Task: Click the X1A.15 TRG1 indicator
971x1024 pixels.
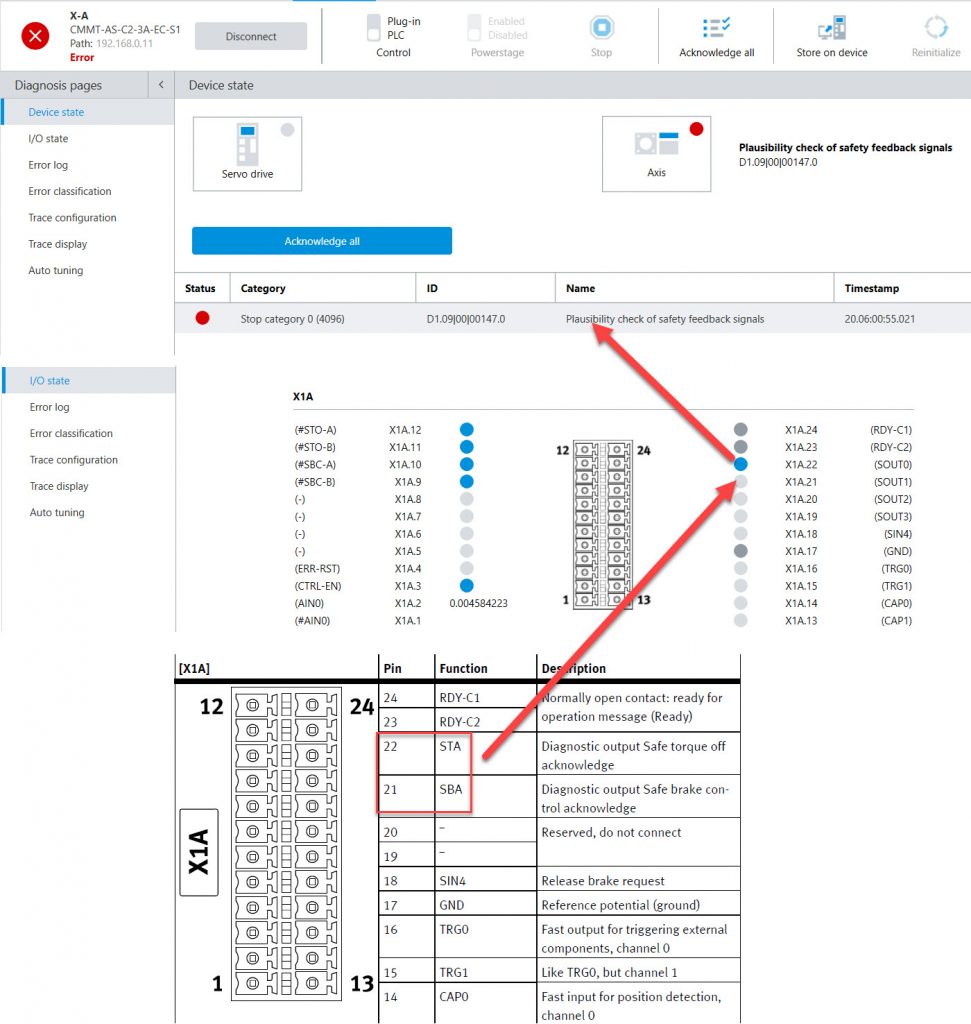Action: click(740, 585)
